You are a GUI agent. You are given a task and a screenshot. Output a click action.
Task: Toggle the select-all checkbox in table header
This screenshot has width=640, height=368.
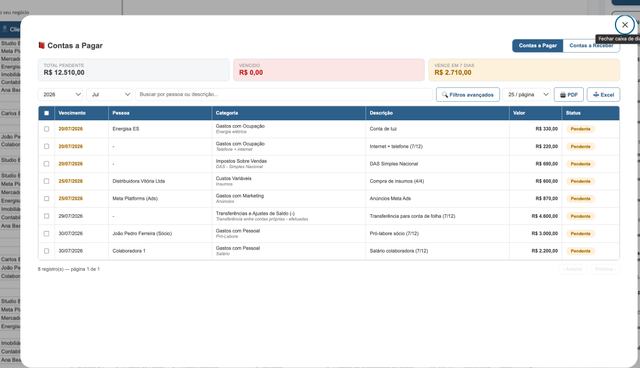point(47,113)
